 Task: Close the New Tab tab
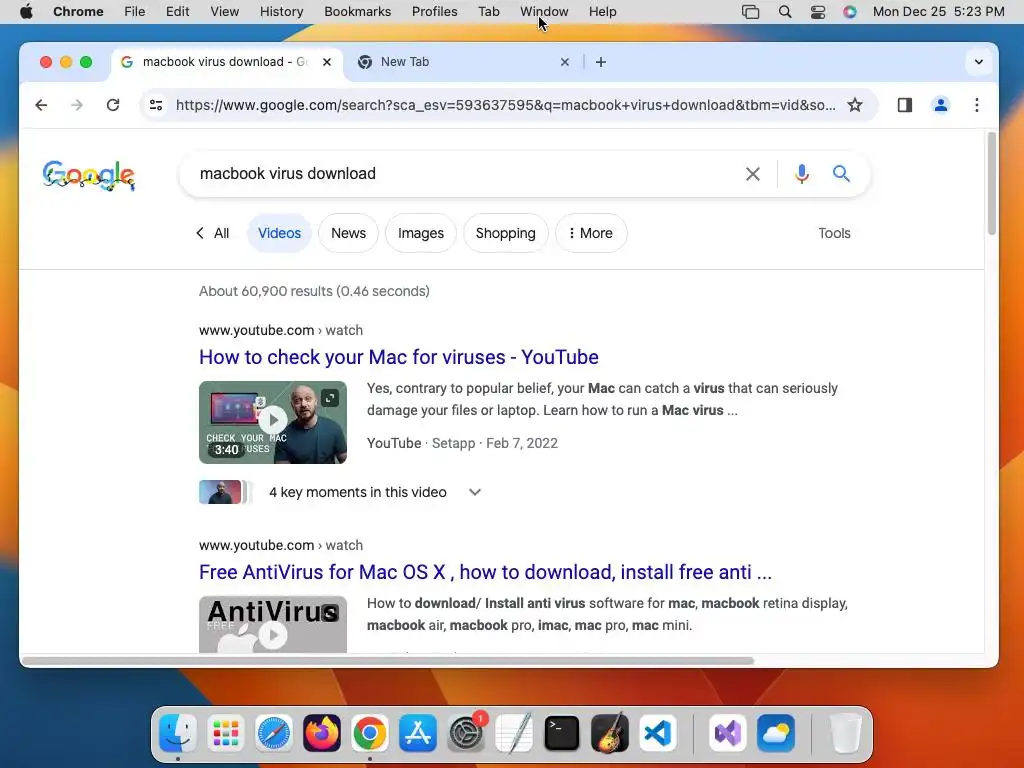click(x=565, y=62)
